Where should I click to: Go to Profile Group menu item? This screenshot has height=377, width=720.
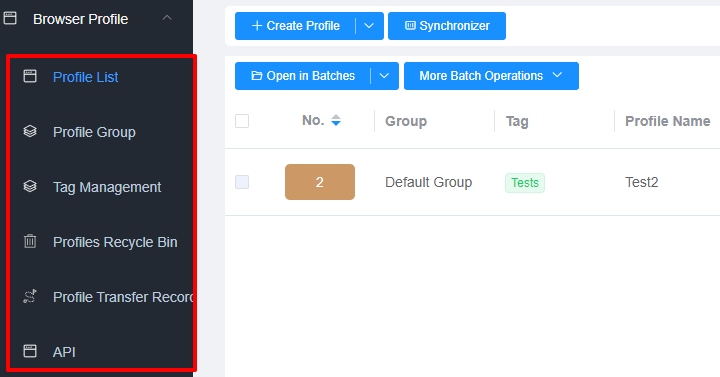(94, 132)
